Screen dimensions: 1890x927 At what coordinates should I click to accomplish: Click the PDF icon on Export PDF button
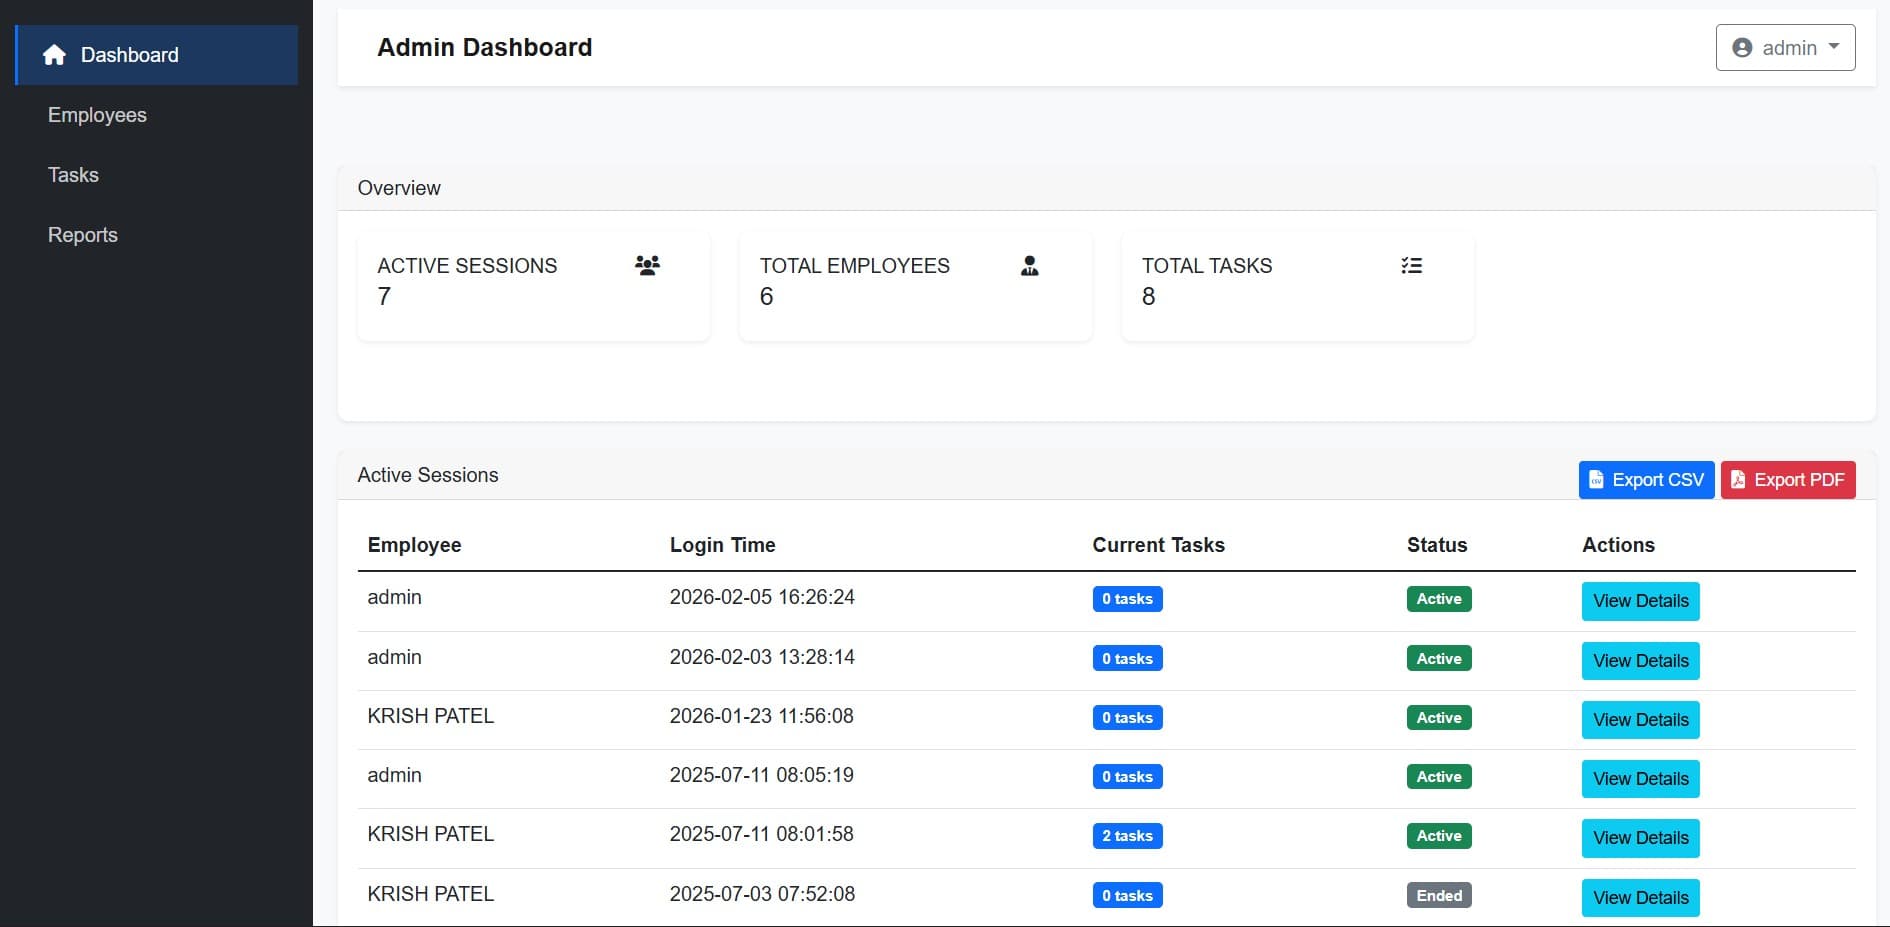tap(1738, 480)
